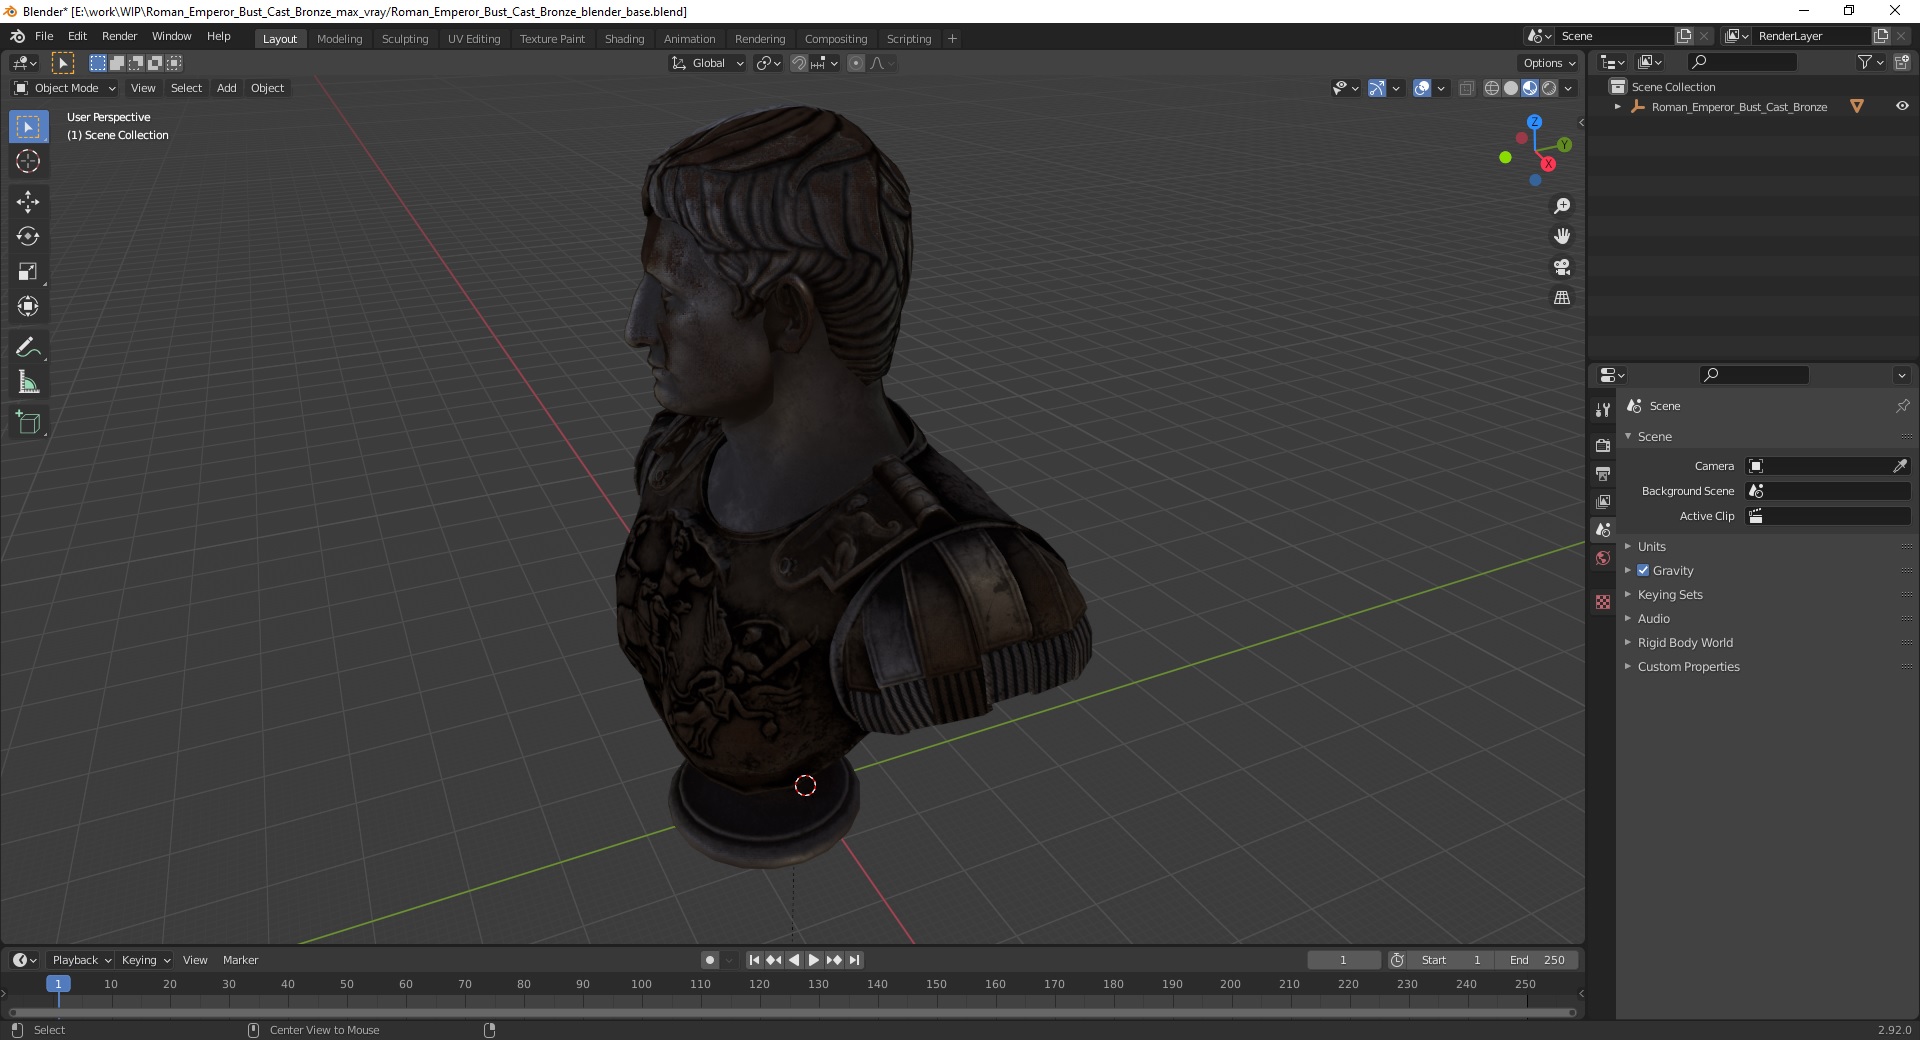Pick camera object with eyedropper
Viewport: 1920px width, 1040px height.
[x=1900, y=466]
